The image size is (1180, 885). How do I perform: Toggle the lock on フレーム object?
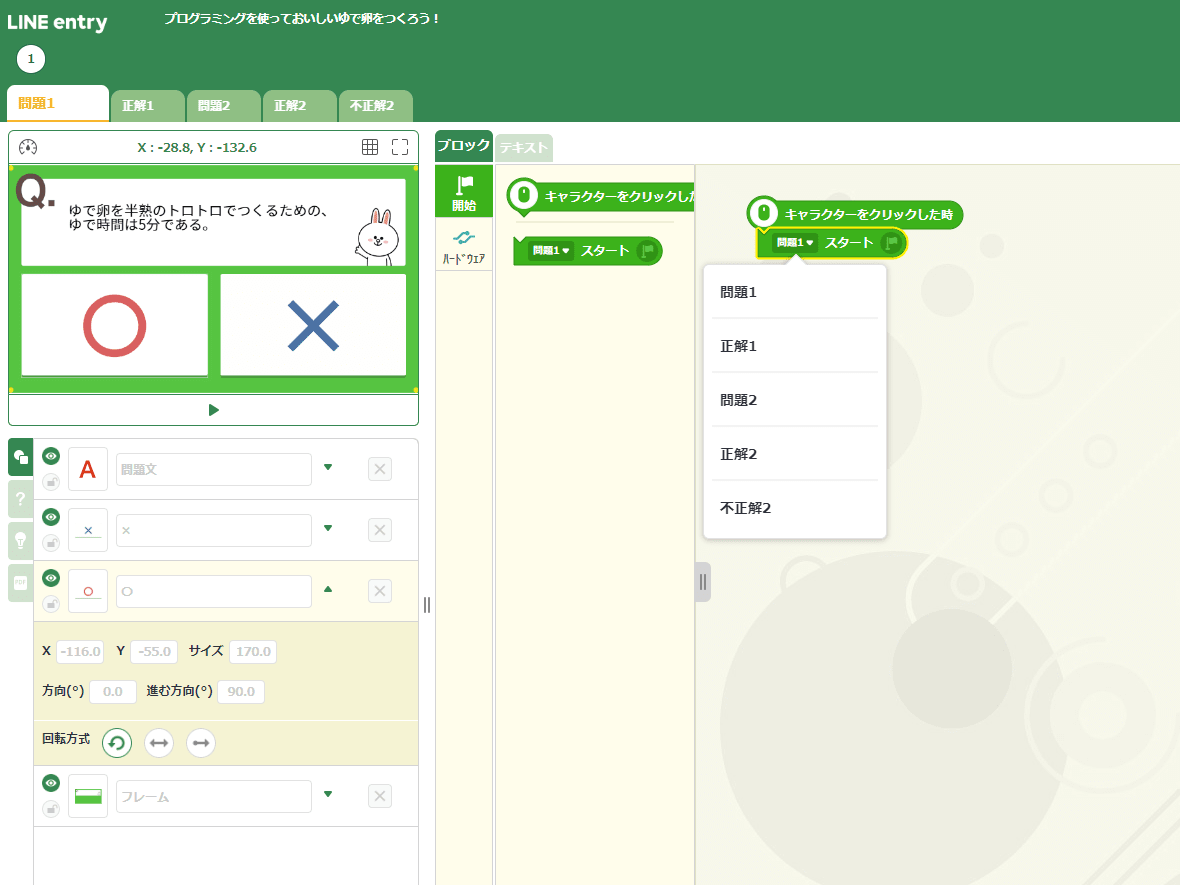pos(51,809)
